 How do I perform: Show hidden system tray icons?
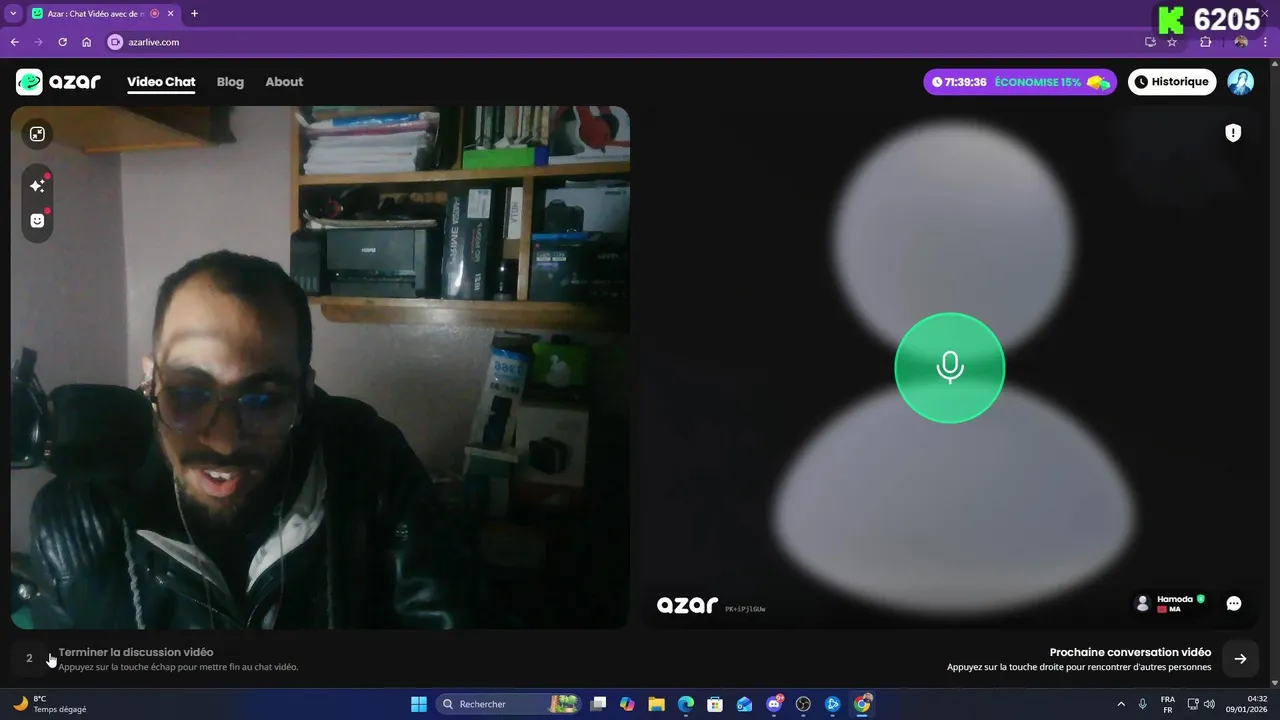click(x=1120, y=704)
